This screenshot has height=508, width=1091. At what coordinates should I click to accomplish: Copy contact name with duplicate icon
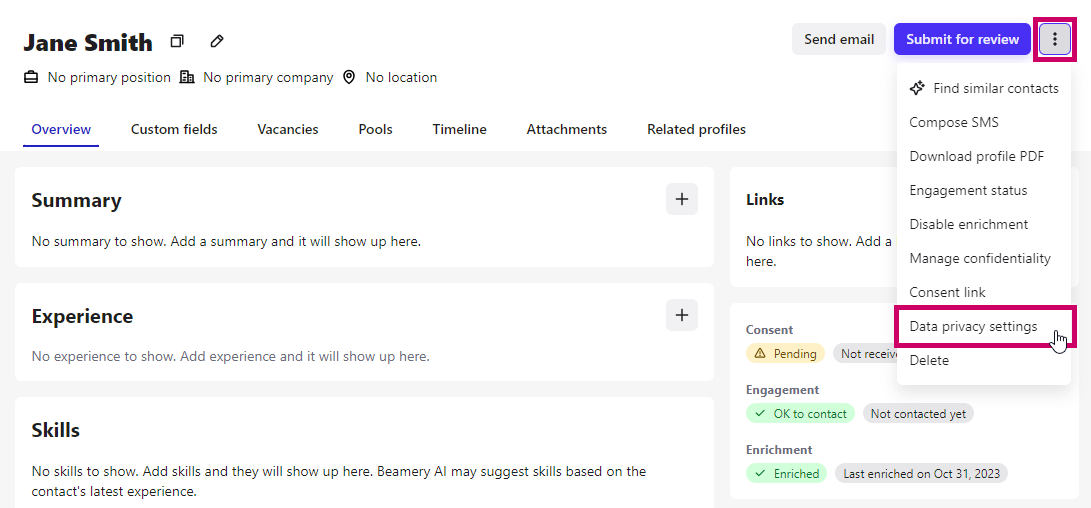(x=177, y=42)
